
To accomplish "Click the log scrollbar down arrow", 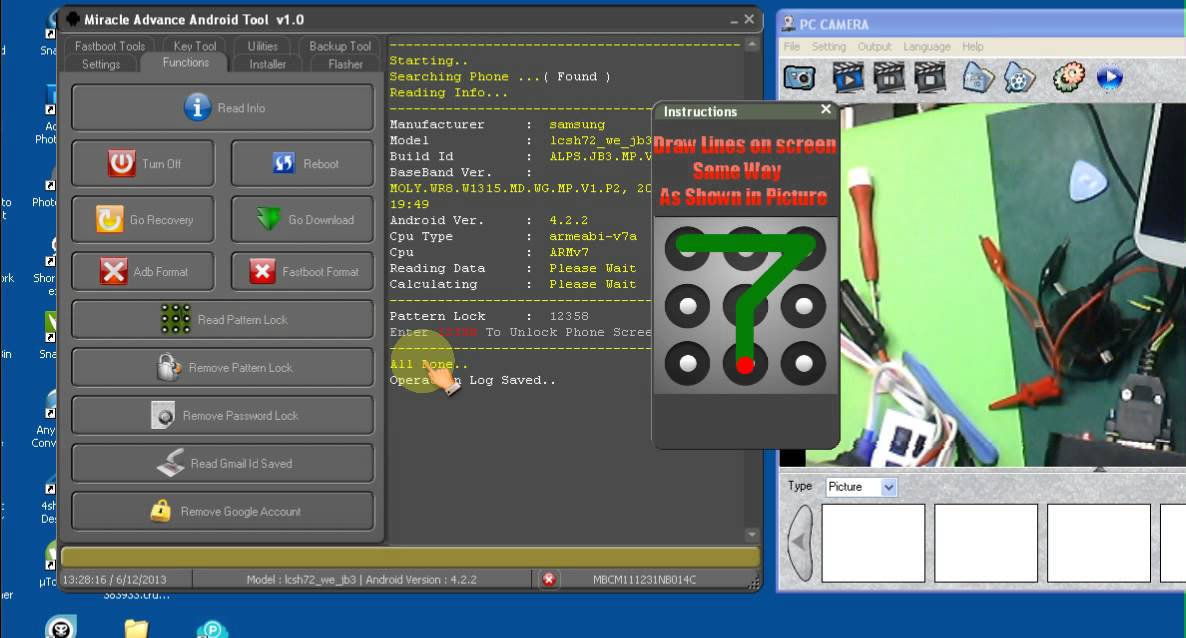I will tap(752, 535).
